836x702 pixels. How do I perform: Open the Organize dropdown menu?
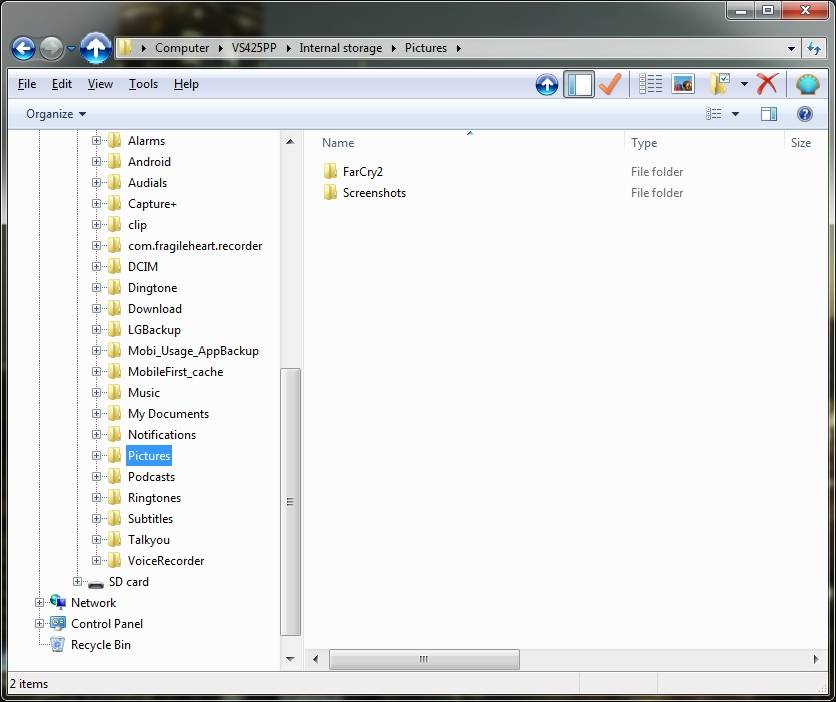(56, 114)
